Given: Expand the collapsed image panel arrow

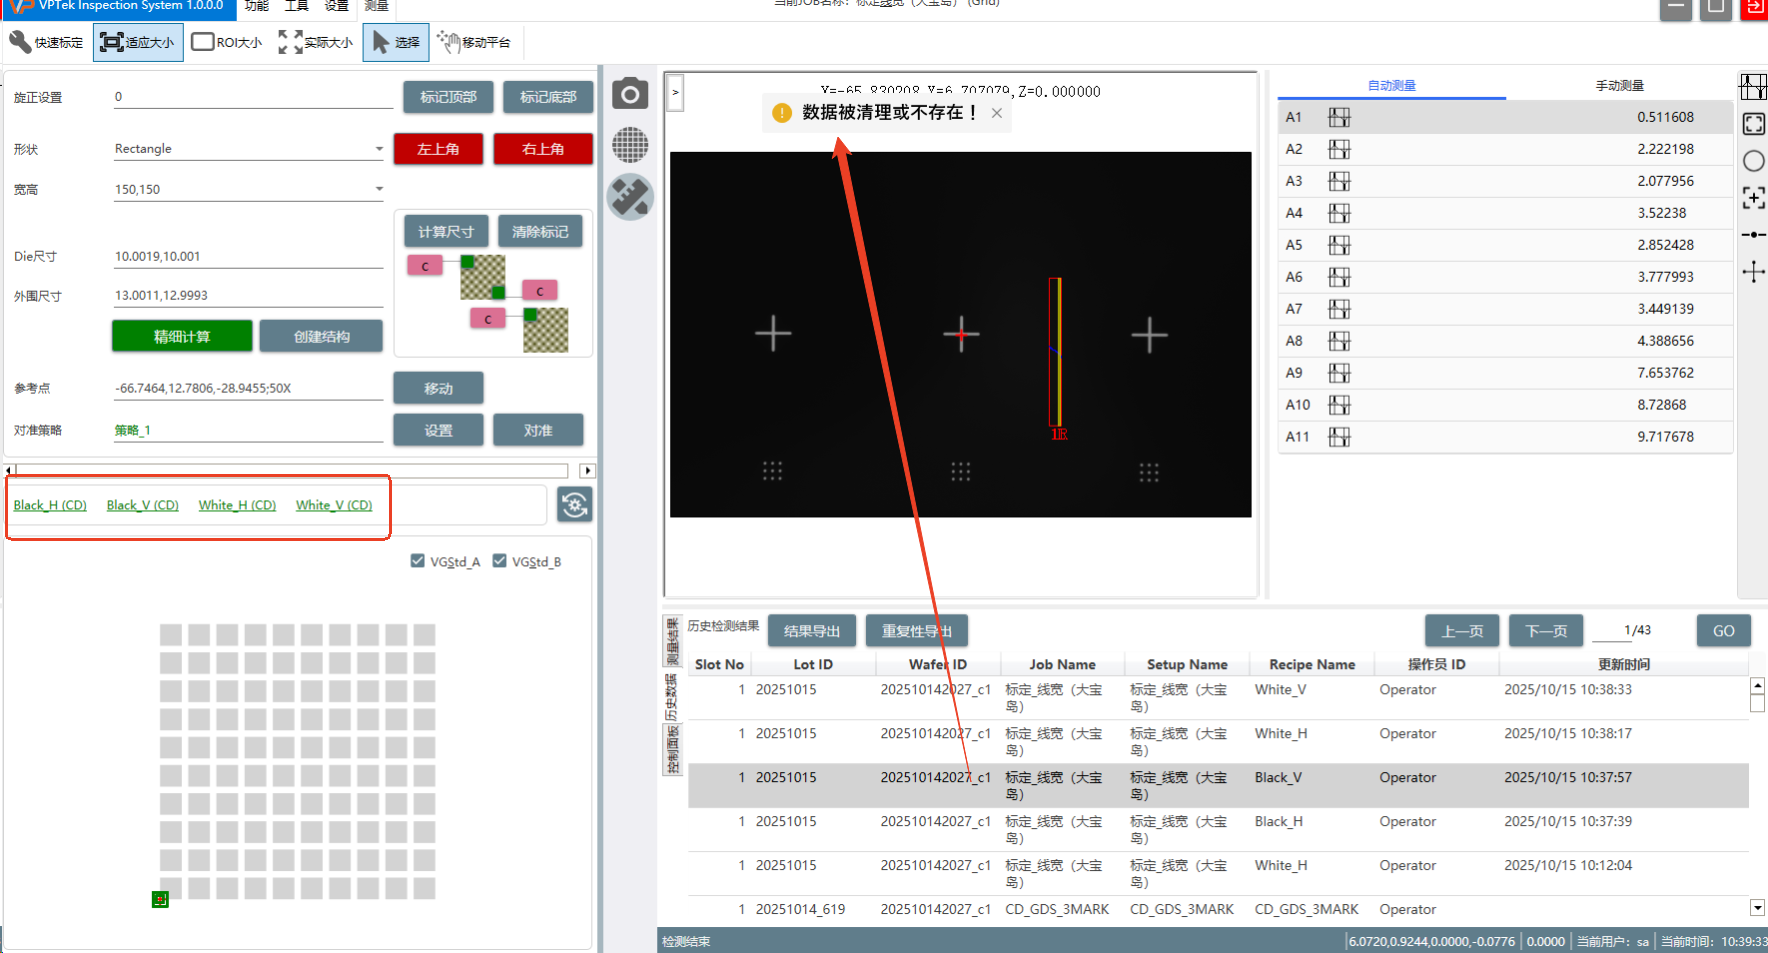Looking at the screenshot, I should pyautogui.click(x=676, y=92).
